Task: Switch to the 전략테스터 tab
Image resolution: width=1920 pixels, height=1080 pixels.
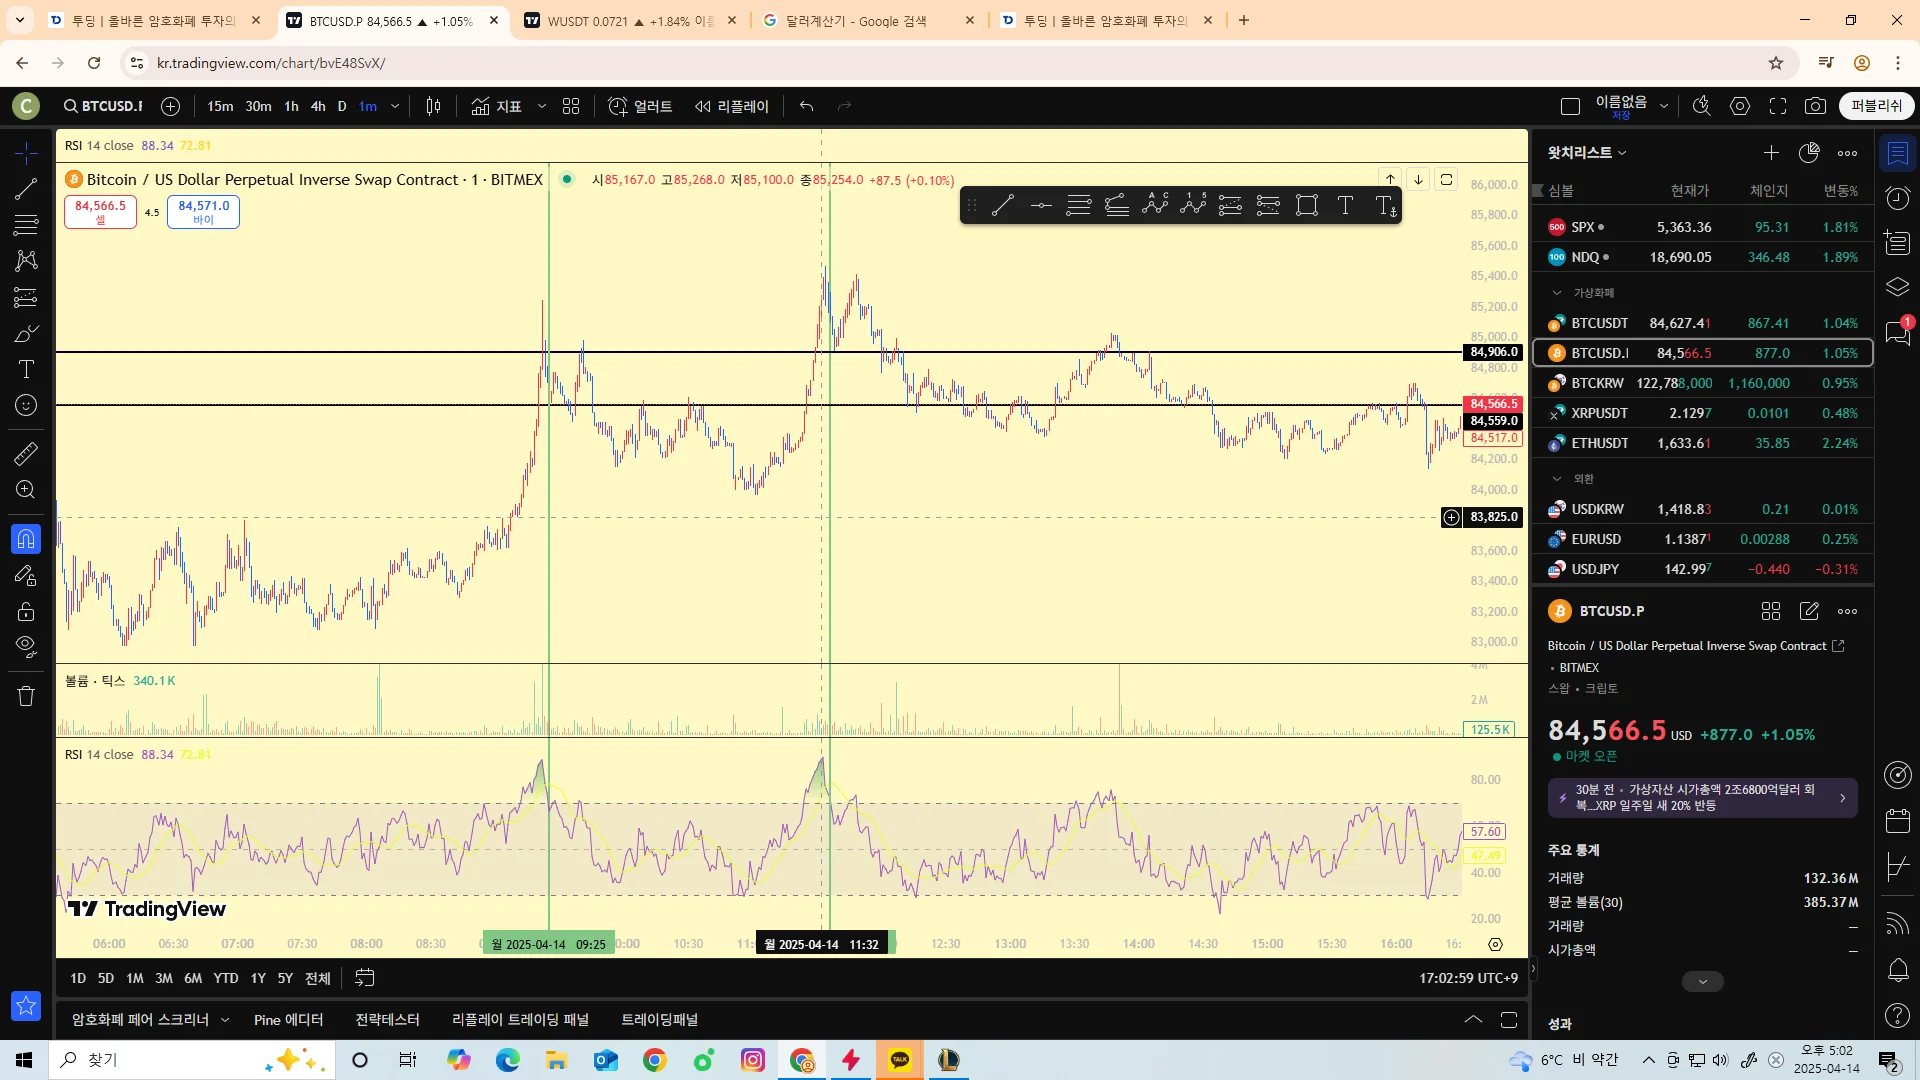Action: [x=387, y=1020]
